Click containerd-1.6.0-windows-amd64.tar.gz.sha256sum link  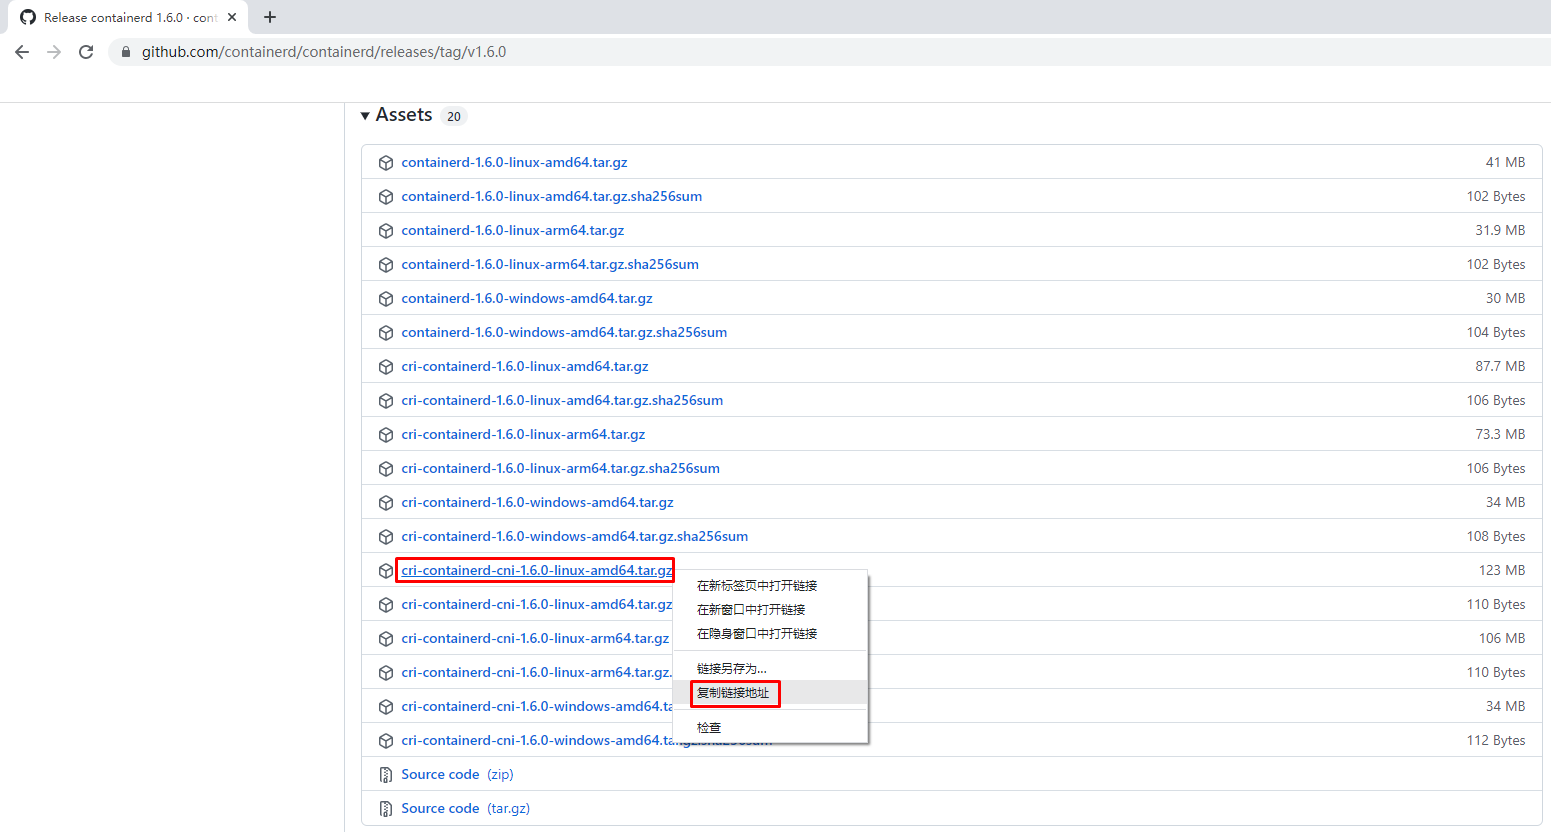pos(564,332)
